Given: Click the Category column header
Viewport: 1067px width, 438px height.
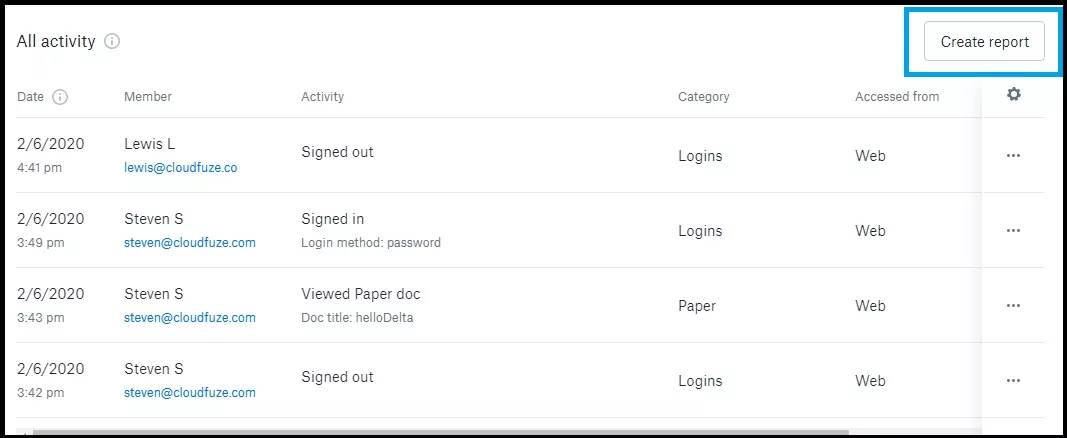Looking at the screenshot, I should [704, 97].
